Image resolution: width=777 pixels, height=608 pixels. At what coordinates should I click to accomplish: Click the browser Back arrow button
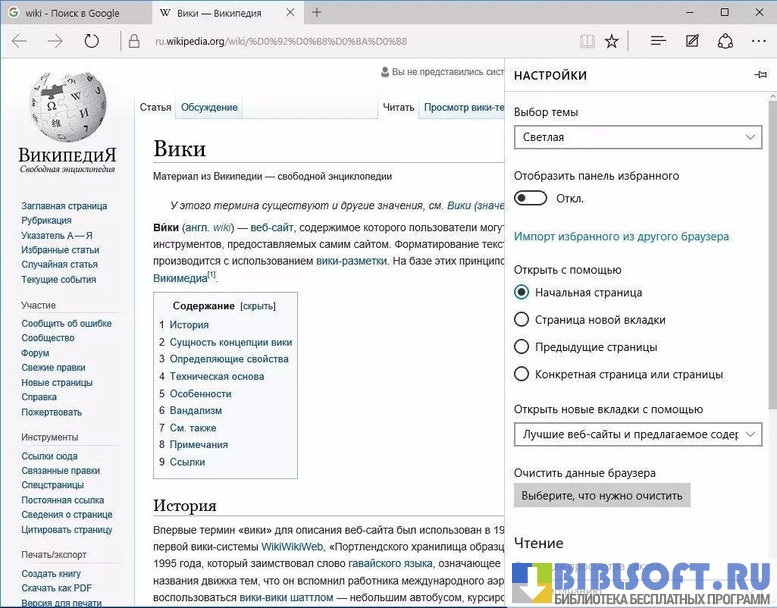click(x=19, y=41)
